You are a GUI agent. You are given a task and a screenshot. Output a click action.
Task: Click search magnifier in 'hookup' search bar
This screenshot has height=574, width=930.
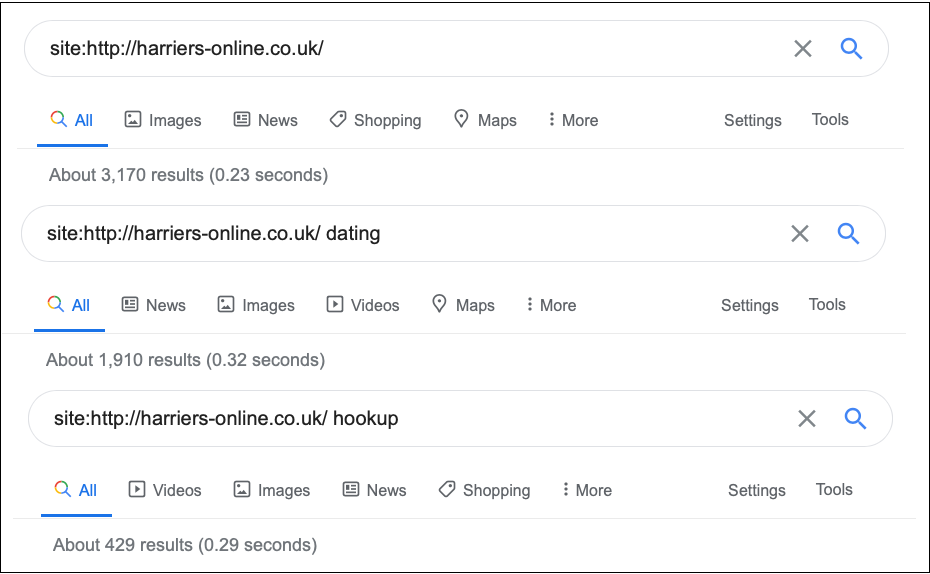(855, 419)
